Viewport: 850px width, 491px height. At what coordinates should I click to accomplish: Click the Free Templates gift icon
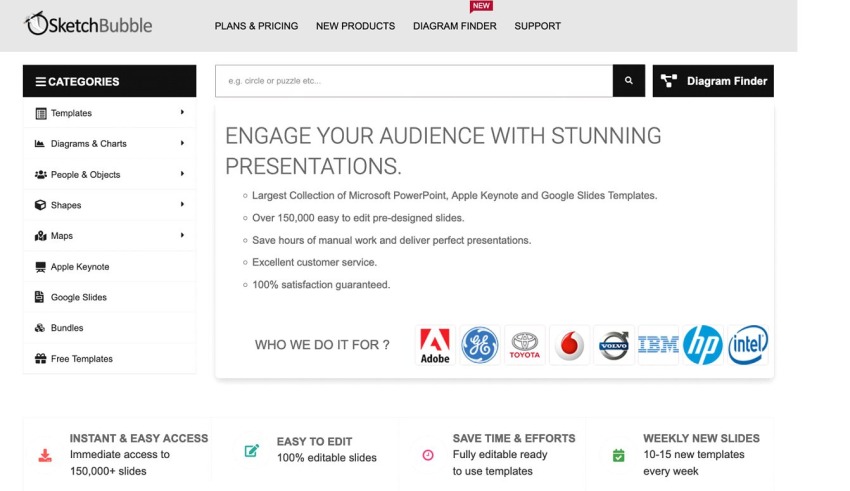[41, 359]
